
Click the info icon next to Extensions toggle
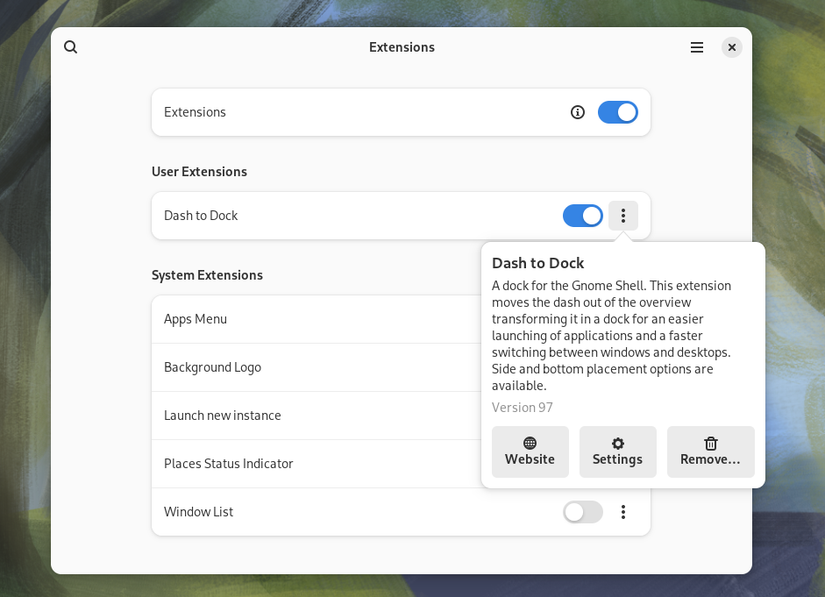577,112
